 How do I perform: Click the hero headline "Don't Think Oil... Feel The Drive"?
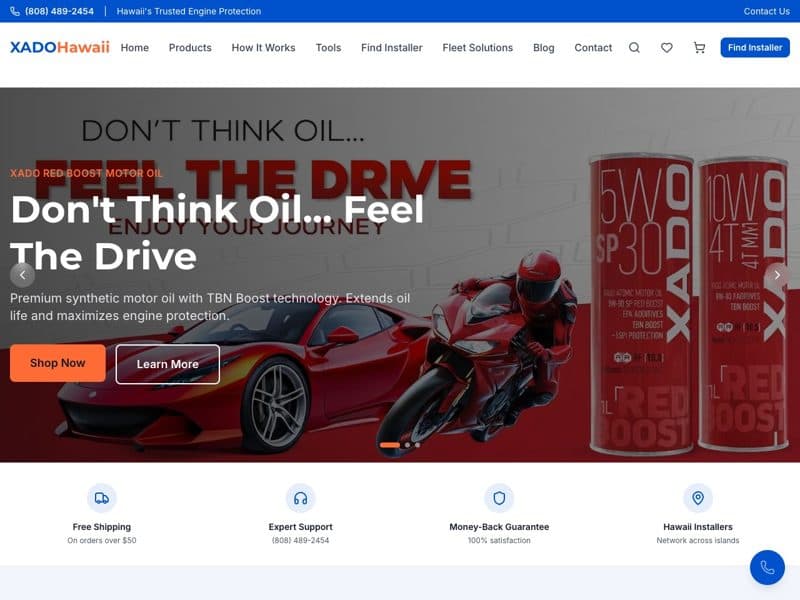point(217,233)
